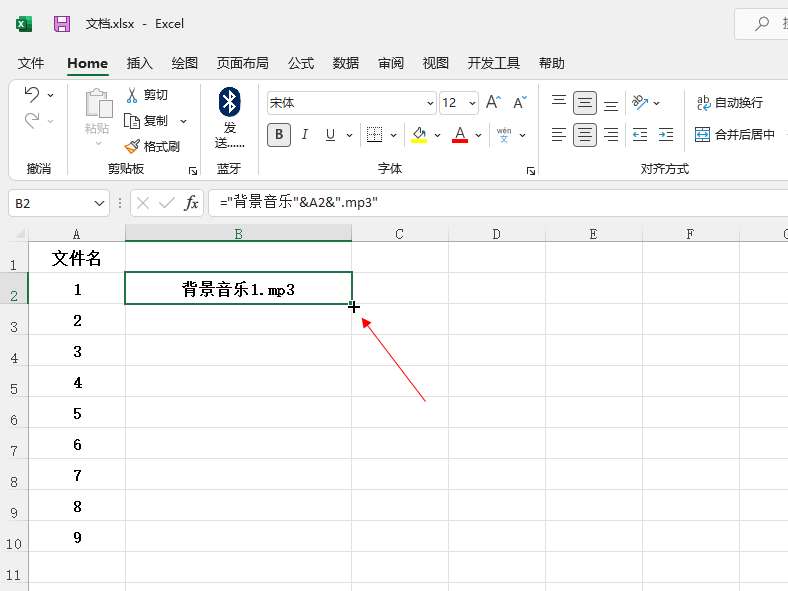Open clipboard dialog launcher
788x591 pixels.
click(193, 171)
